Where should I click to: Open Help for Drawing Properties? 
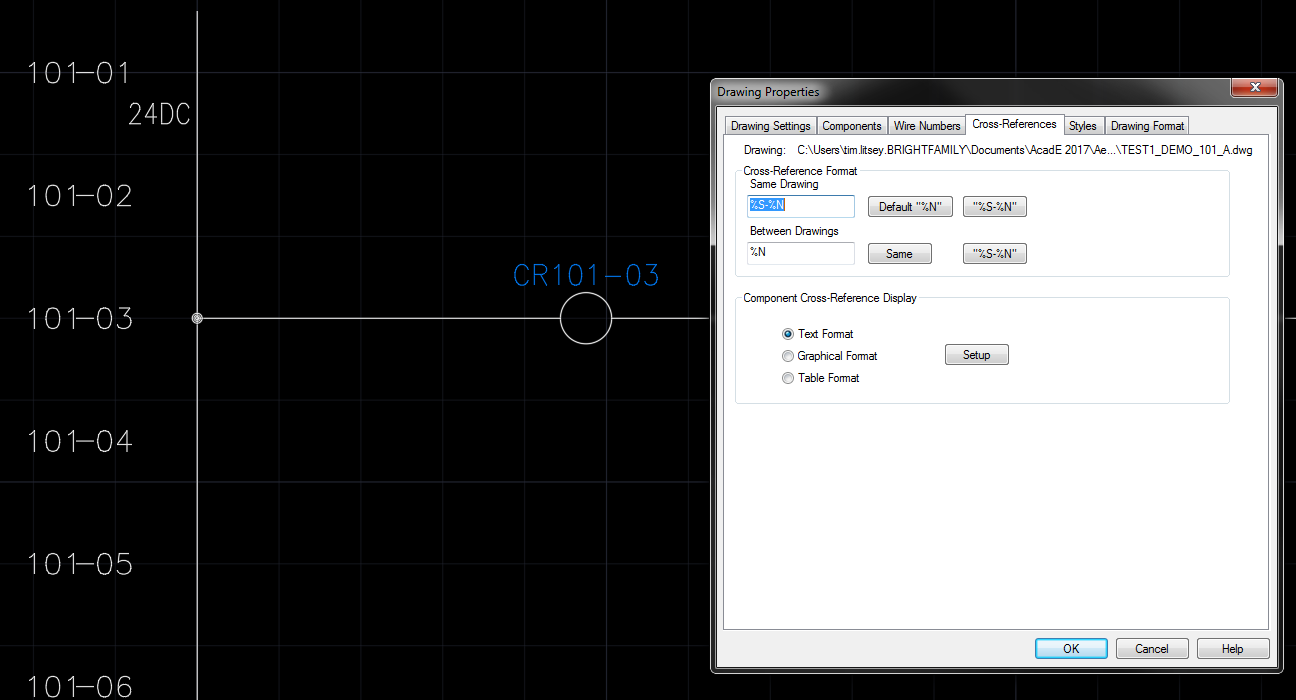click(x=1233, y=648)
